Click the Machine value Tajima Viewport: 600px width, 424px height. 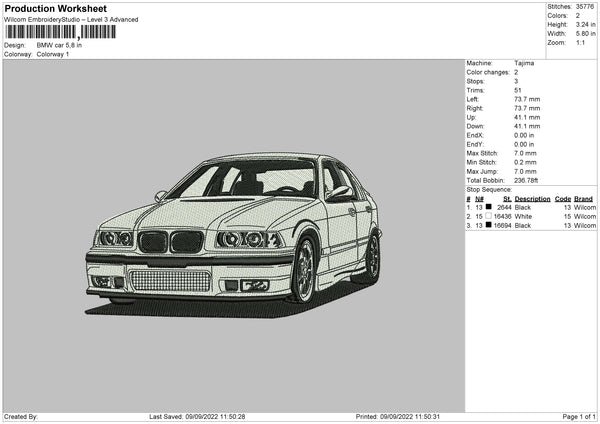[524, 63]
